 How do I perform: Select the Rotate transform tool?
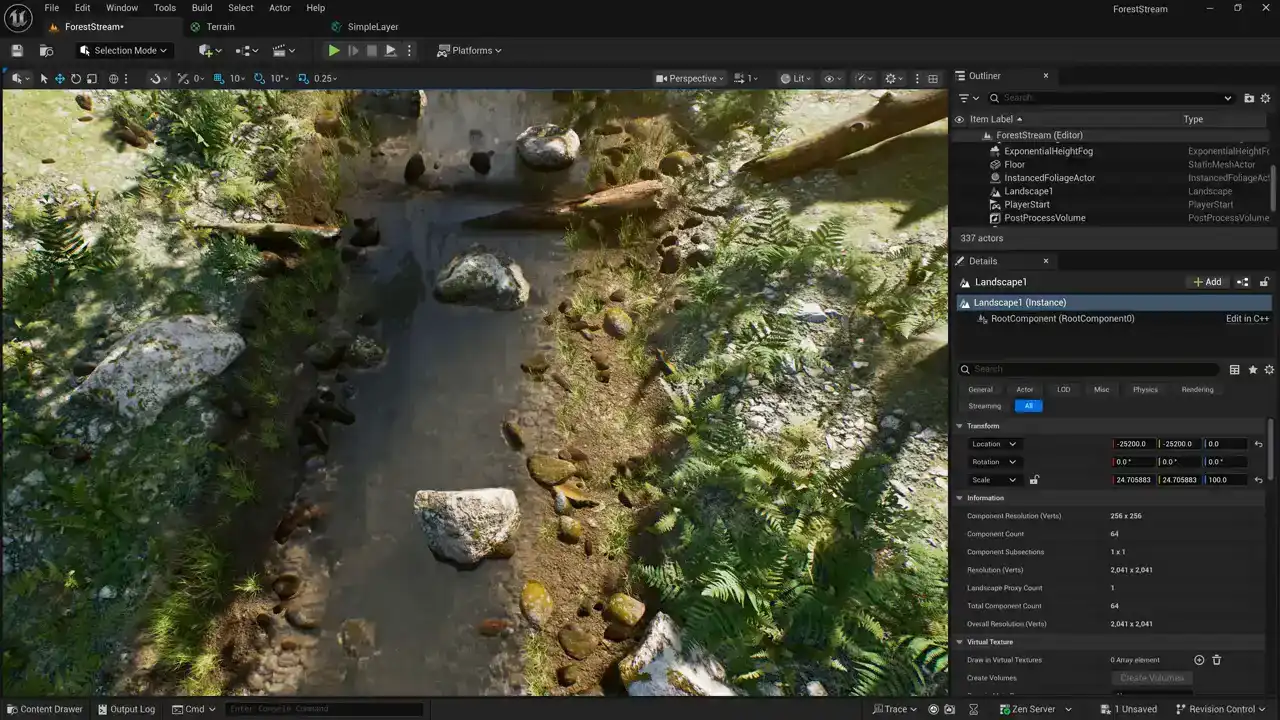[x=76, y=79]
